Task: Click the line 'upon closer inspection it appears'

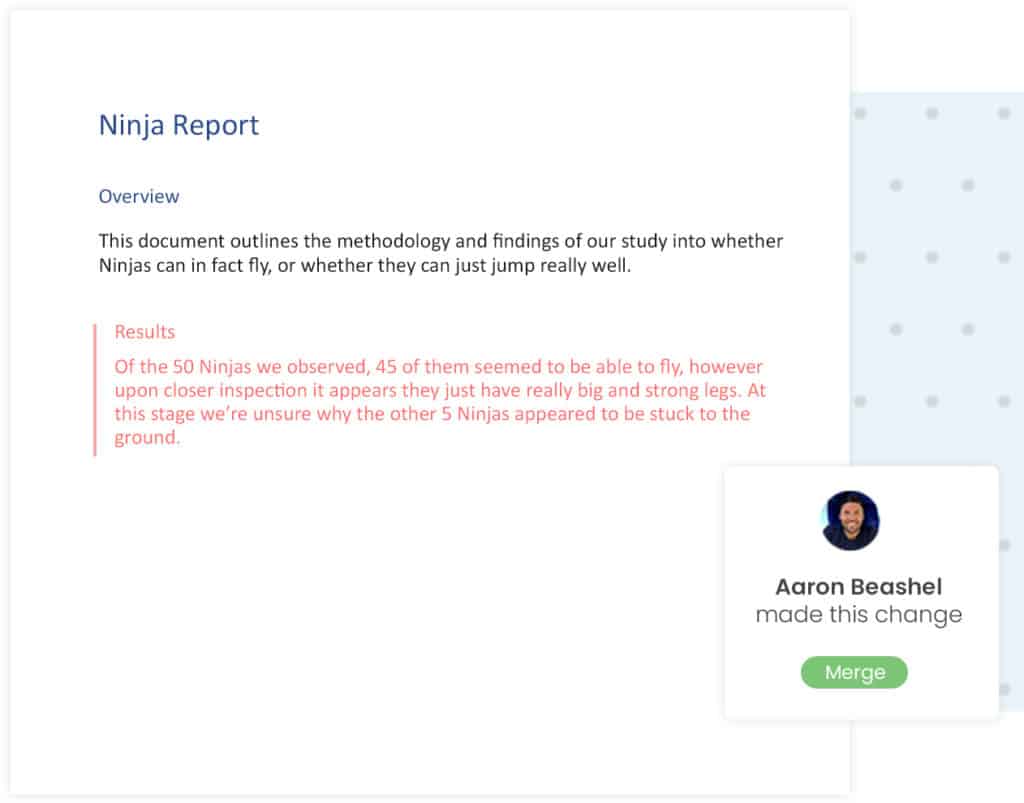Action: (440, 390)
